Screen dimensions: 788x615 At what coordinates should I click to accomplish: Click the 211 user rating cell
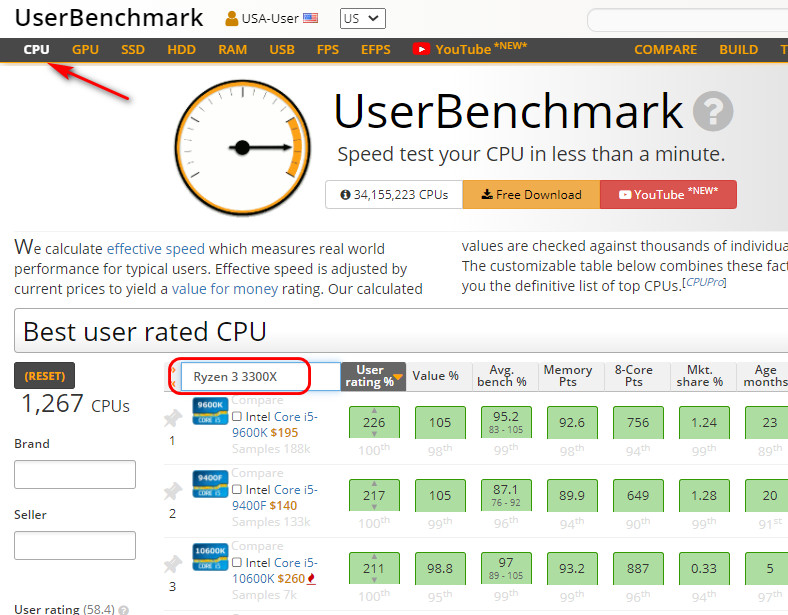374,568
